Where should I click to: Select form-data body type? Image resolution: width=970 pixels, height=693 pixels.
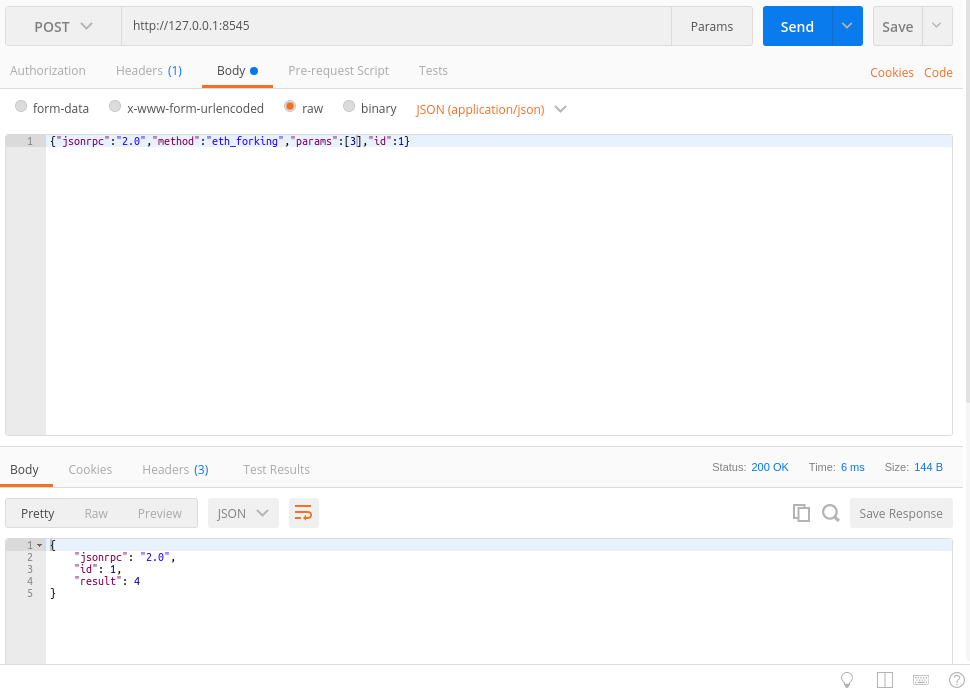(21, 106)
